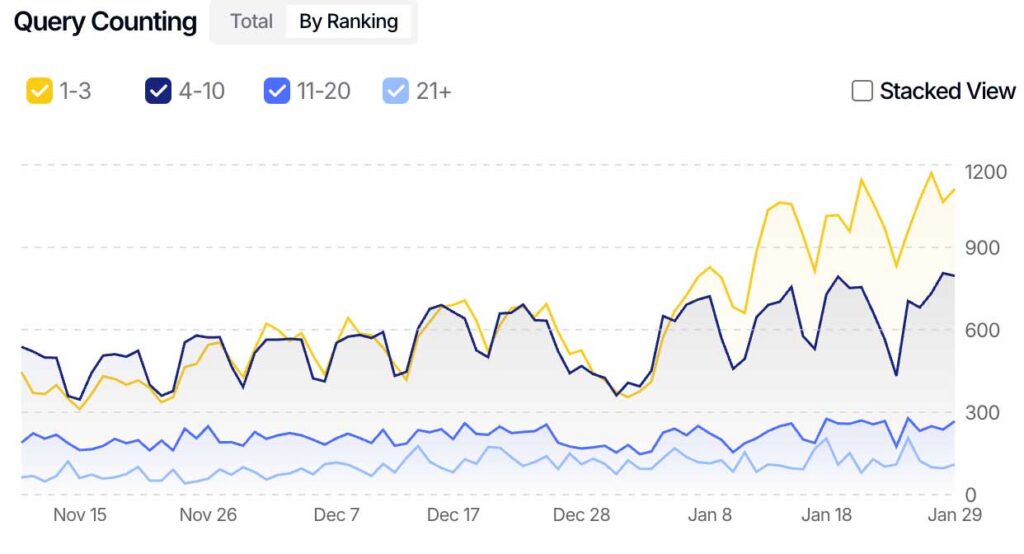Click the Nov 15 date label
The image size is (1024, 554).
[80, 515]
